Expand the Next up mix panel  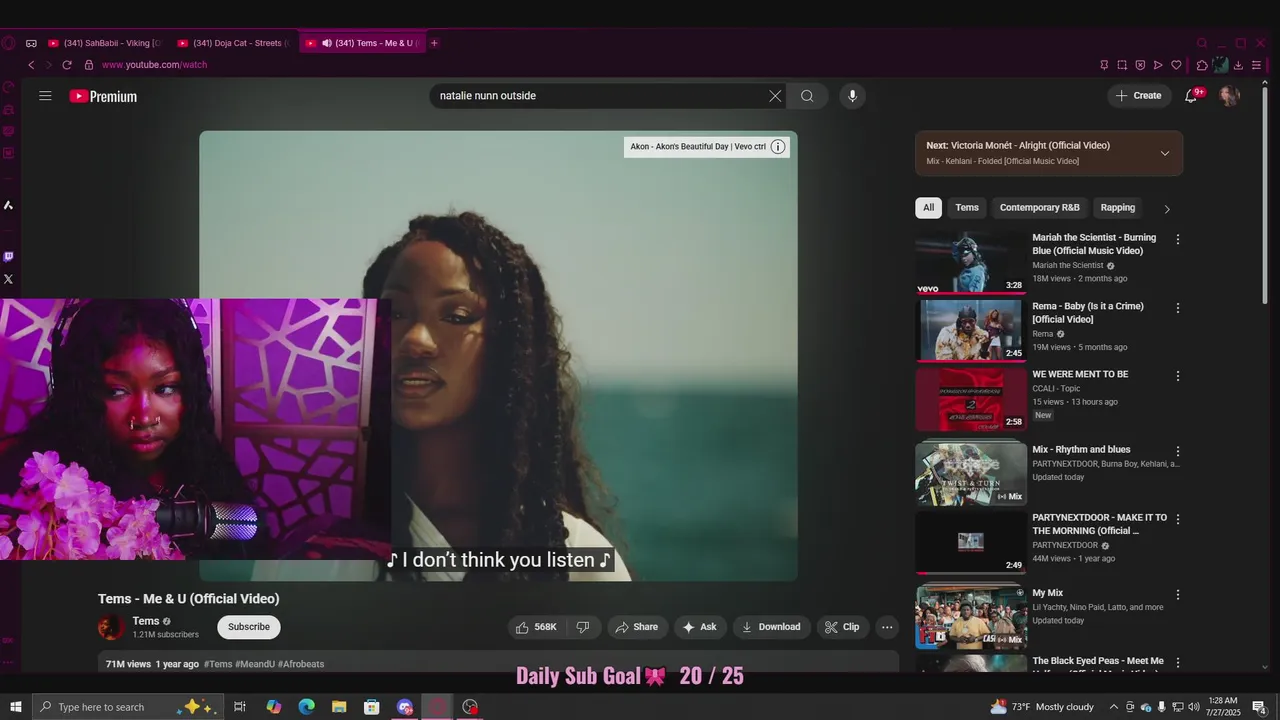click(1165, 153)
